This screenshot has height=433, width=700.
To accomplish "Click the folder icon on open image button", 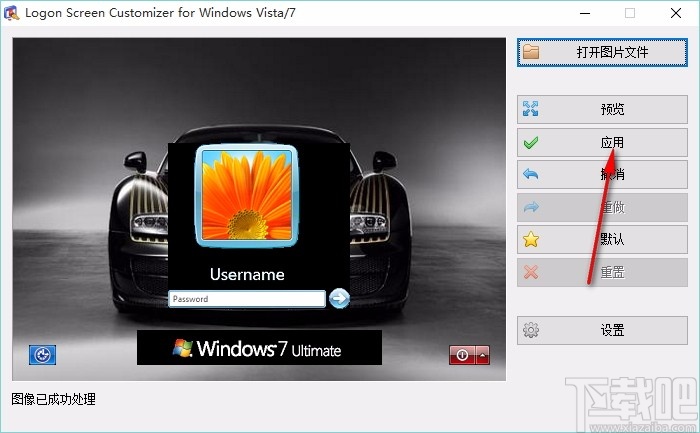I will (x=531, y=52).
